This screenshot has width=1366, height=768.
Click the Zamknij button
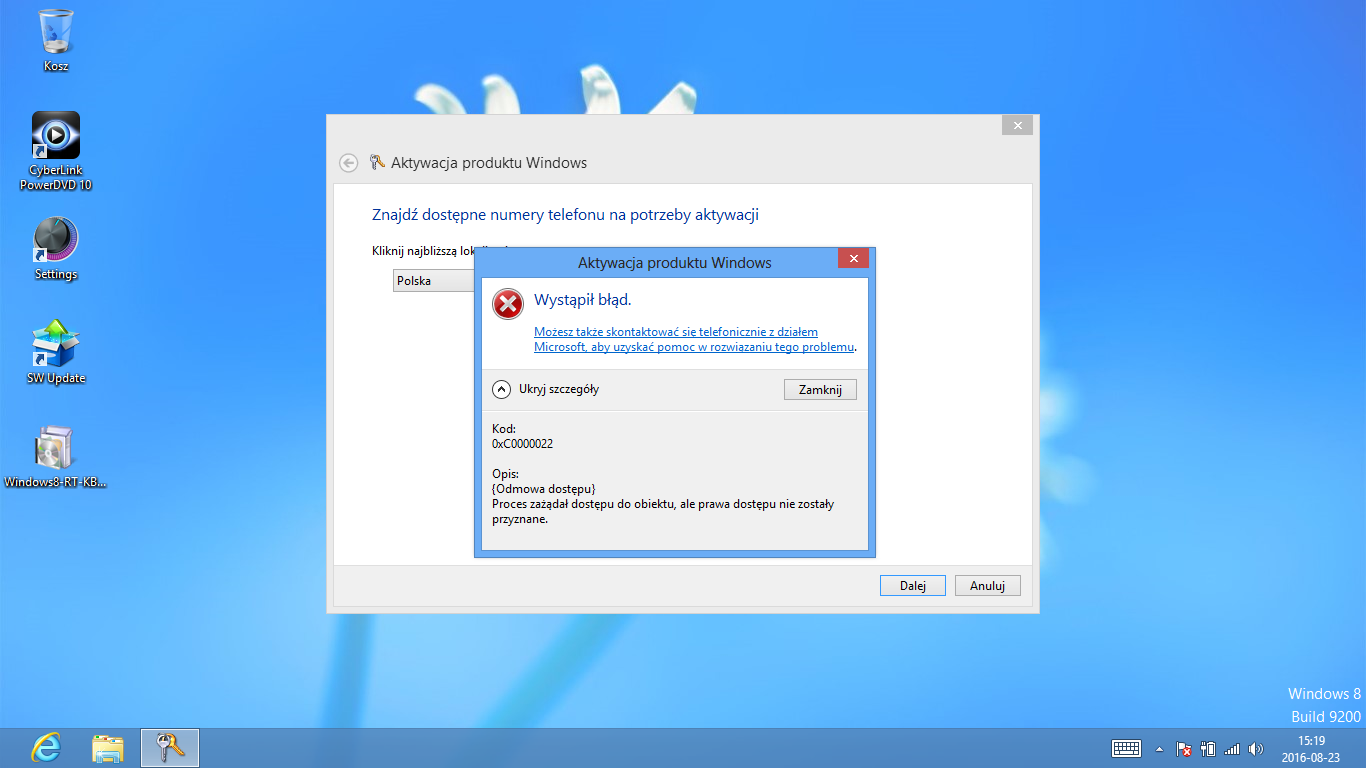click(820, 390)
